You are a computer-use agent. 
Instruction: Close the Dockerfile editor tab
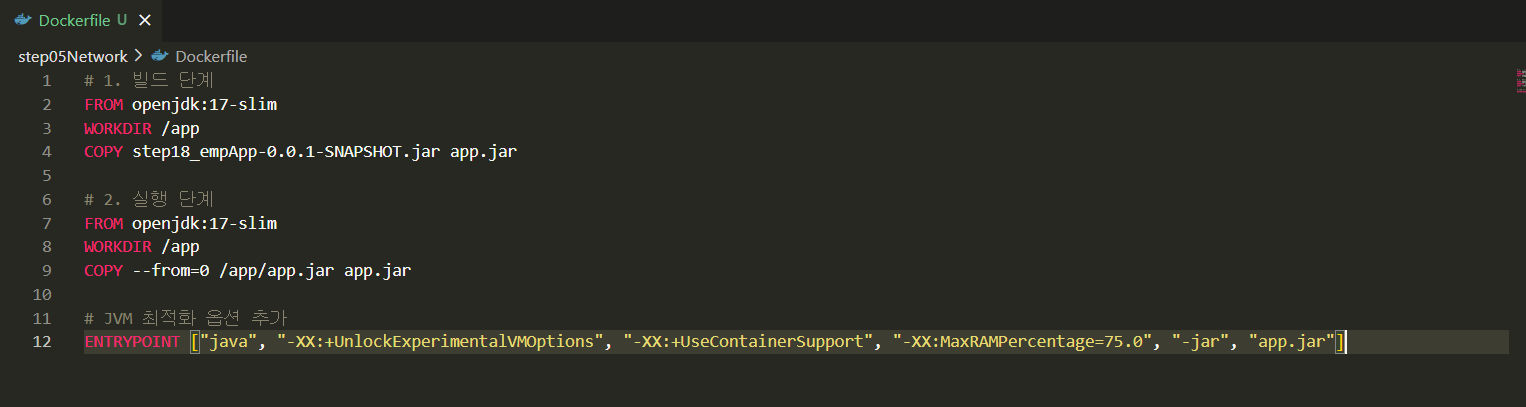145,20
